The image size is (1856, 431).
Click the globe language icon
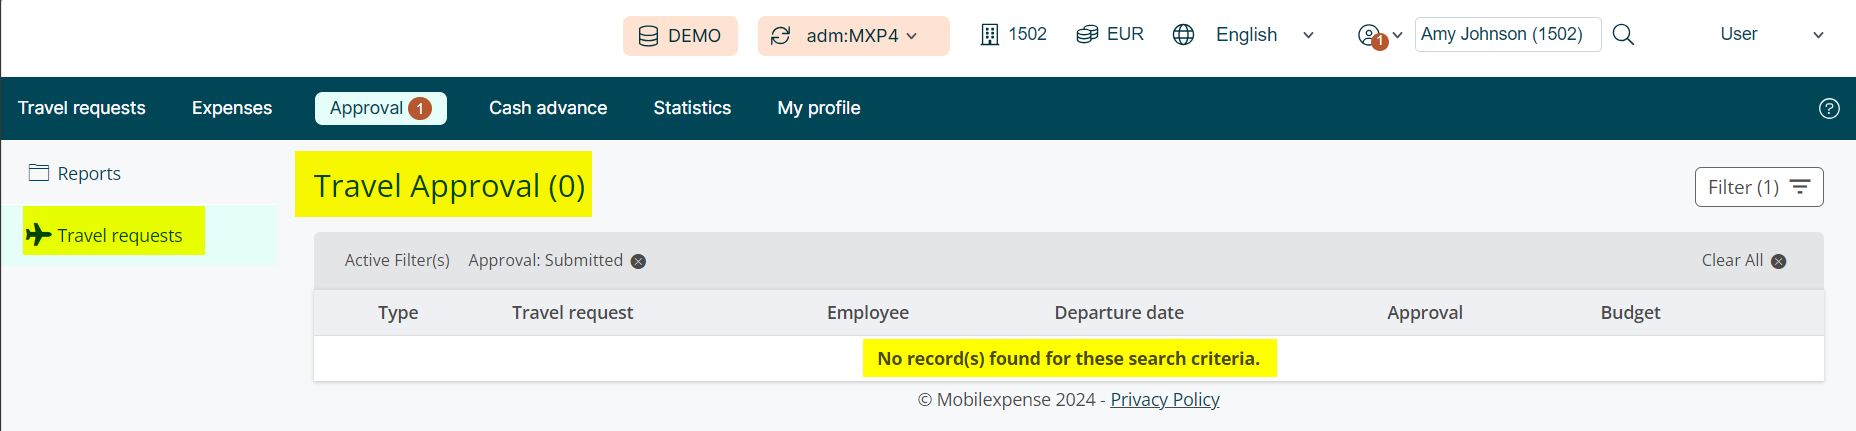pos(1183,35)
